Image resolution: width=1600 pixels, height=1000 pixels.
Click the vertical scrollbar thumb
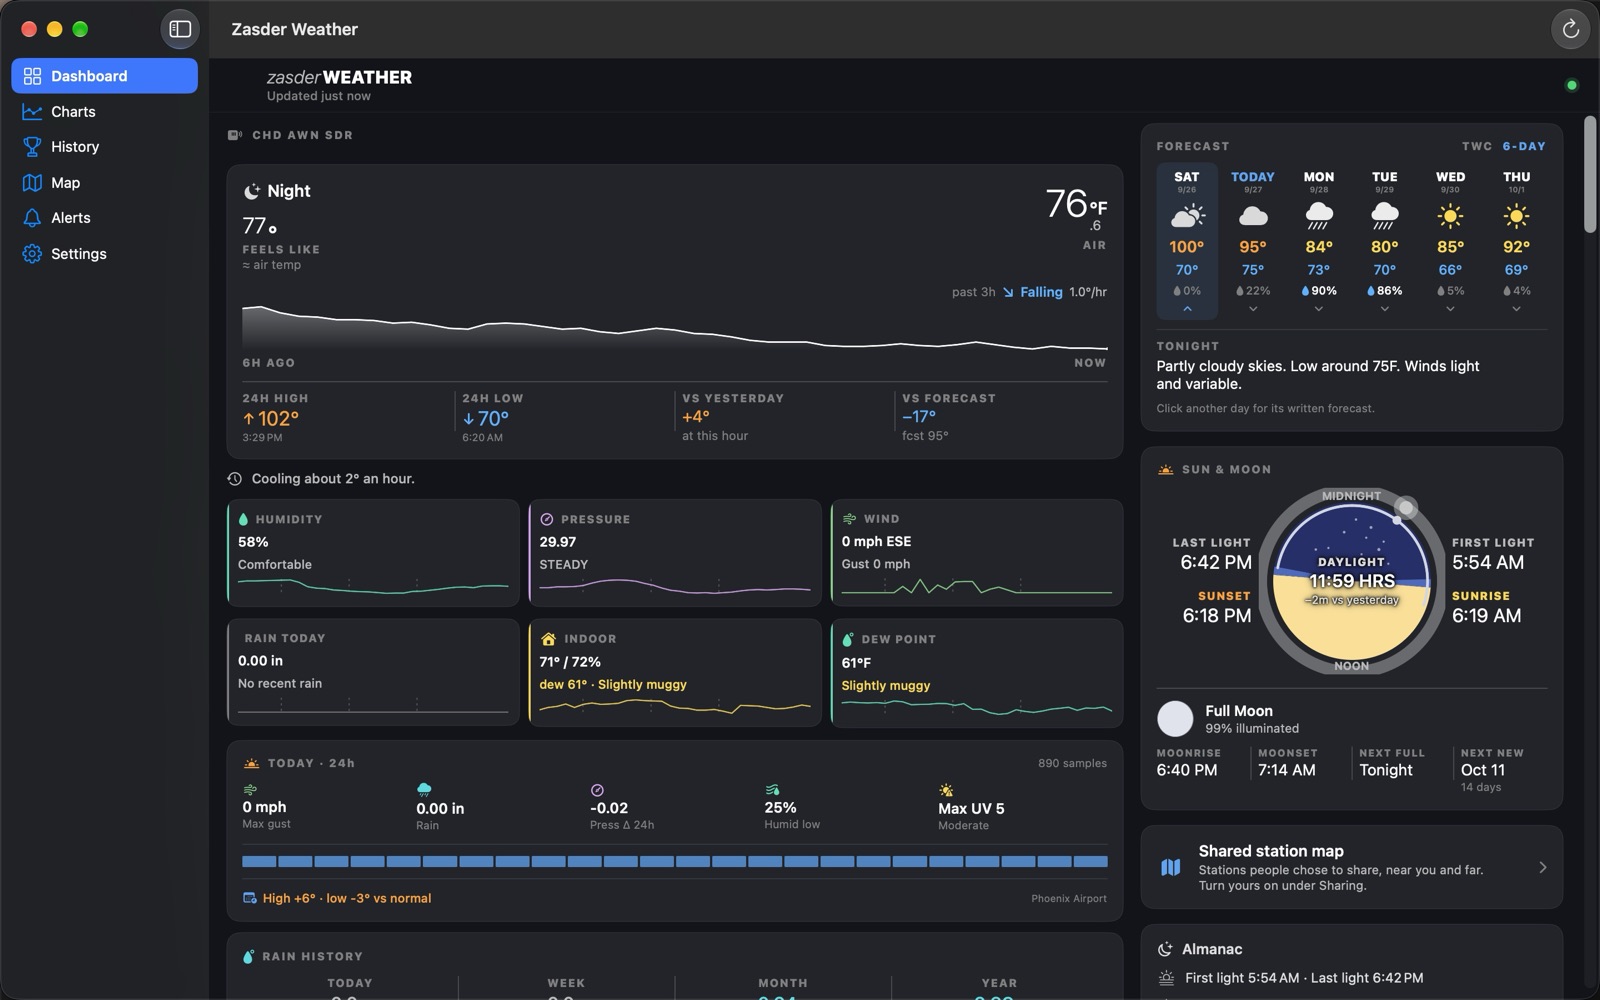pos(1589,176)
